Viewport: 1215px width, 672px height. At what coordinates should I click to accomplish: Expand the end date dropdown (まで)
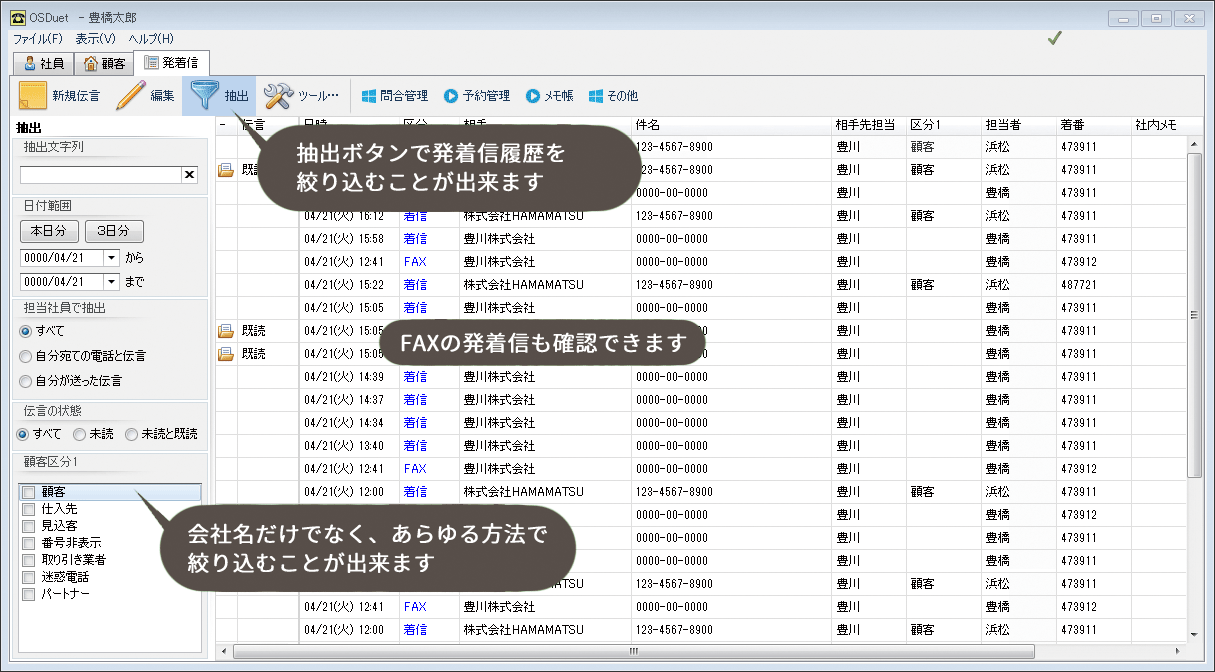point(111,282)
